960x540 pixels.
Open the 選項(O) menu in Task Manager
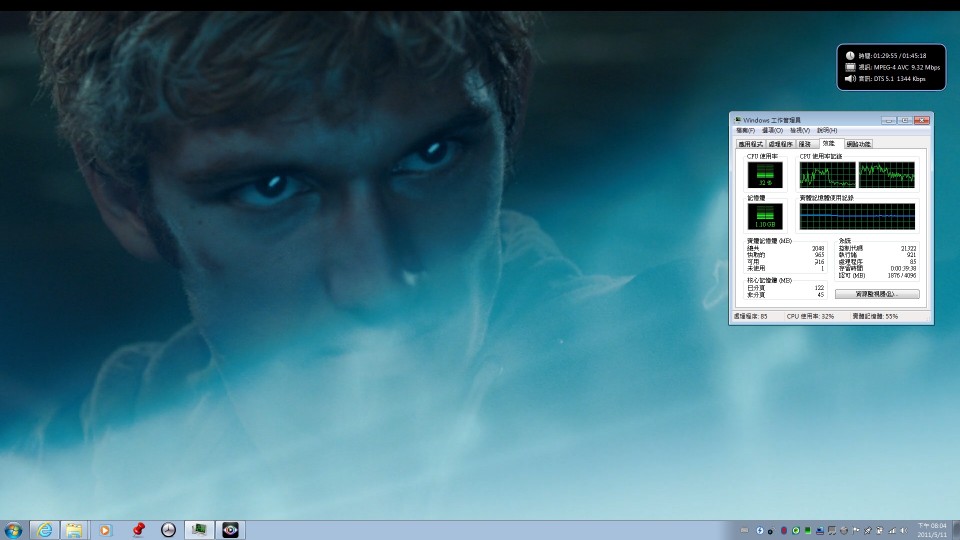click(772, 131)
